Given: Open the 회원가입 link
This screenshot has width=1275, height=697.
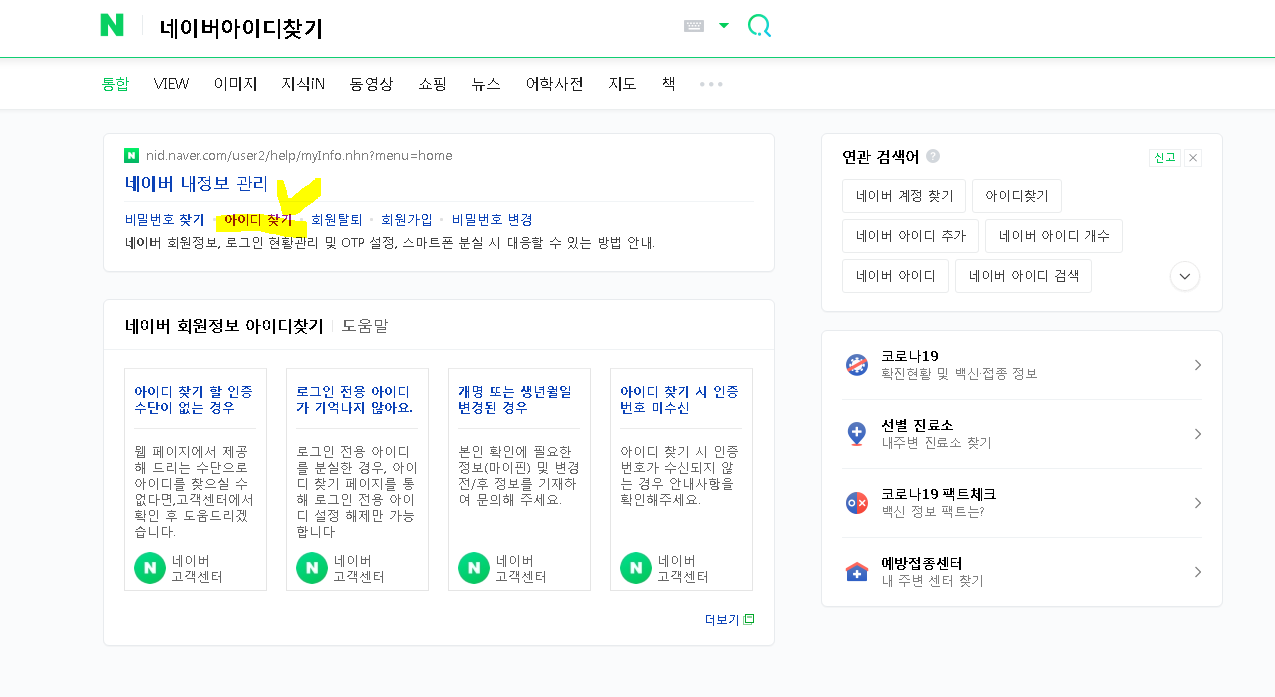Looking at the screenshot, I should point(407,219).
